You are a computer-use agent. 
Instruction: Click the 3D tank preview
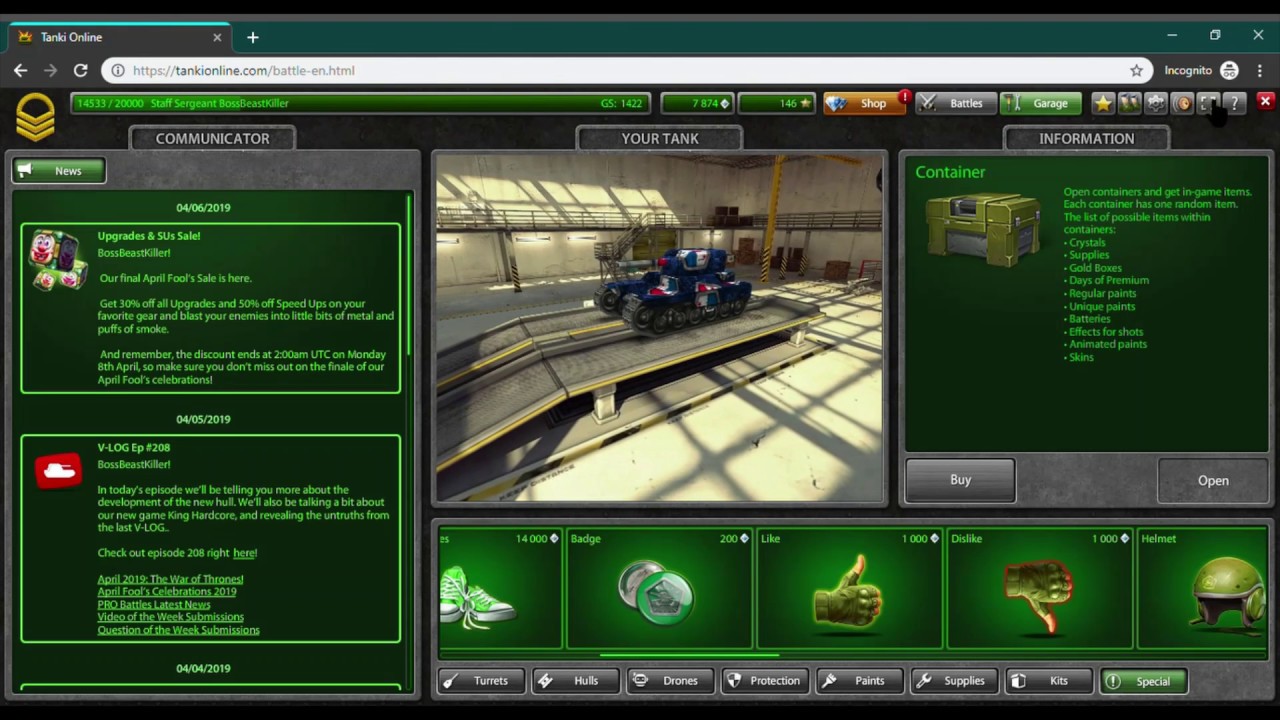coord(660,328)
